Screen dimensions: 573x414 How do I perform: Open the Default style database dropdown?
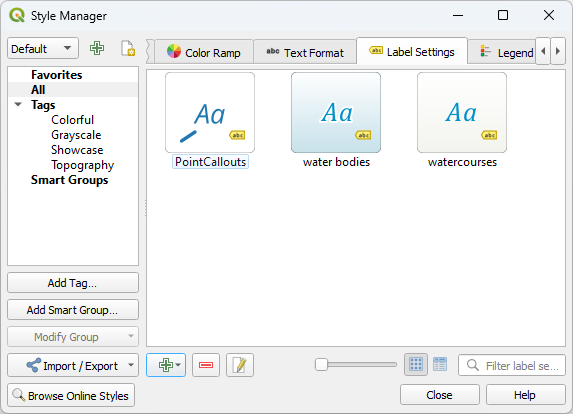click(43, 48)
